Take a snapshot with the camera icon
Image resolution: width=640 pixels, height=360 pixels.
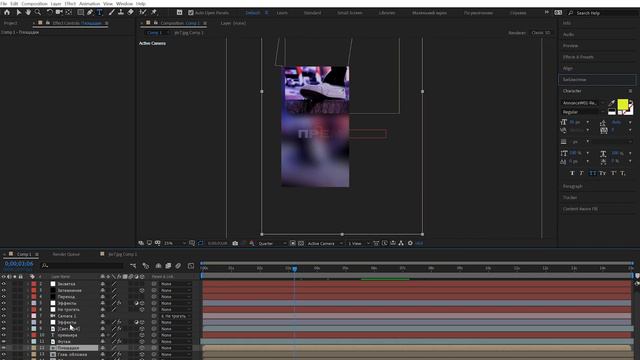235,243
